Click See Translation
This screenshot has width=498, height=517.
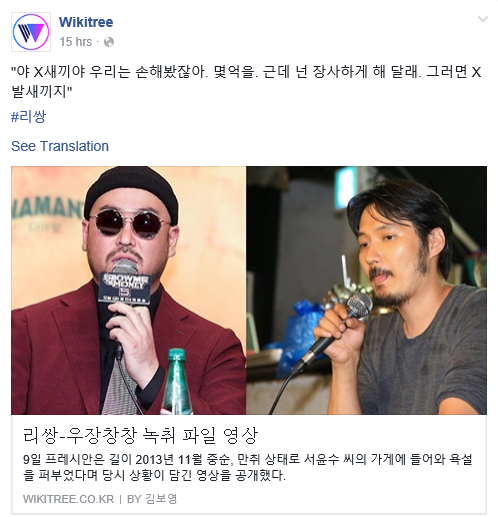point(60,146)
